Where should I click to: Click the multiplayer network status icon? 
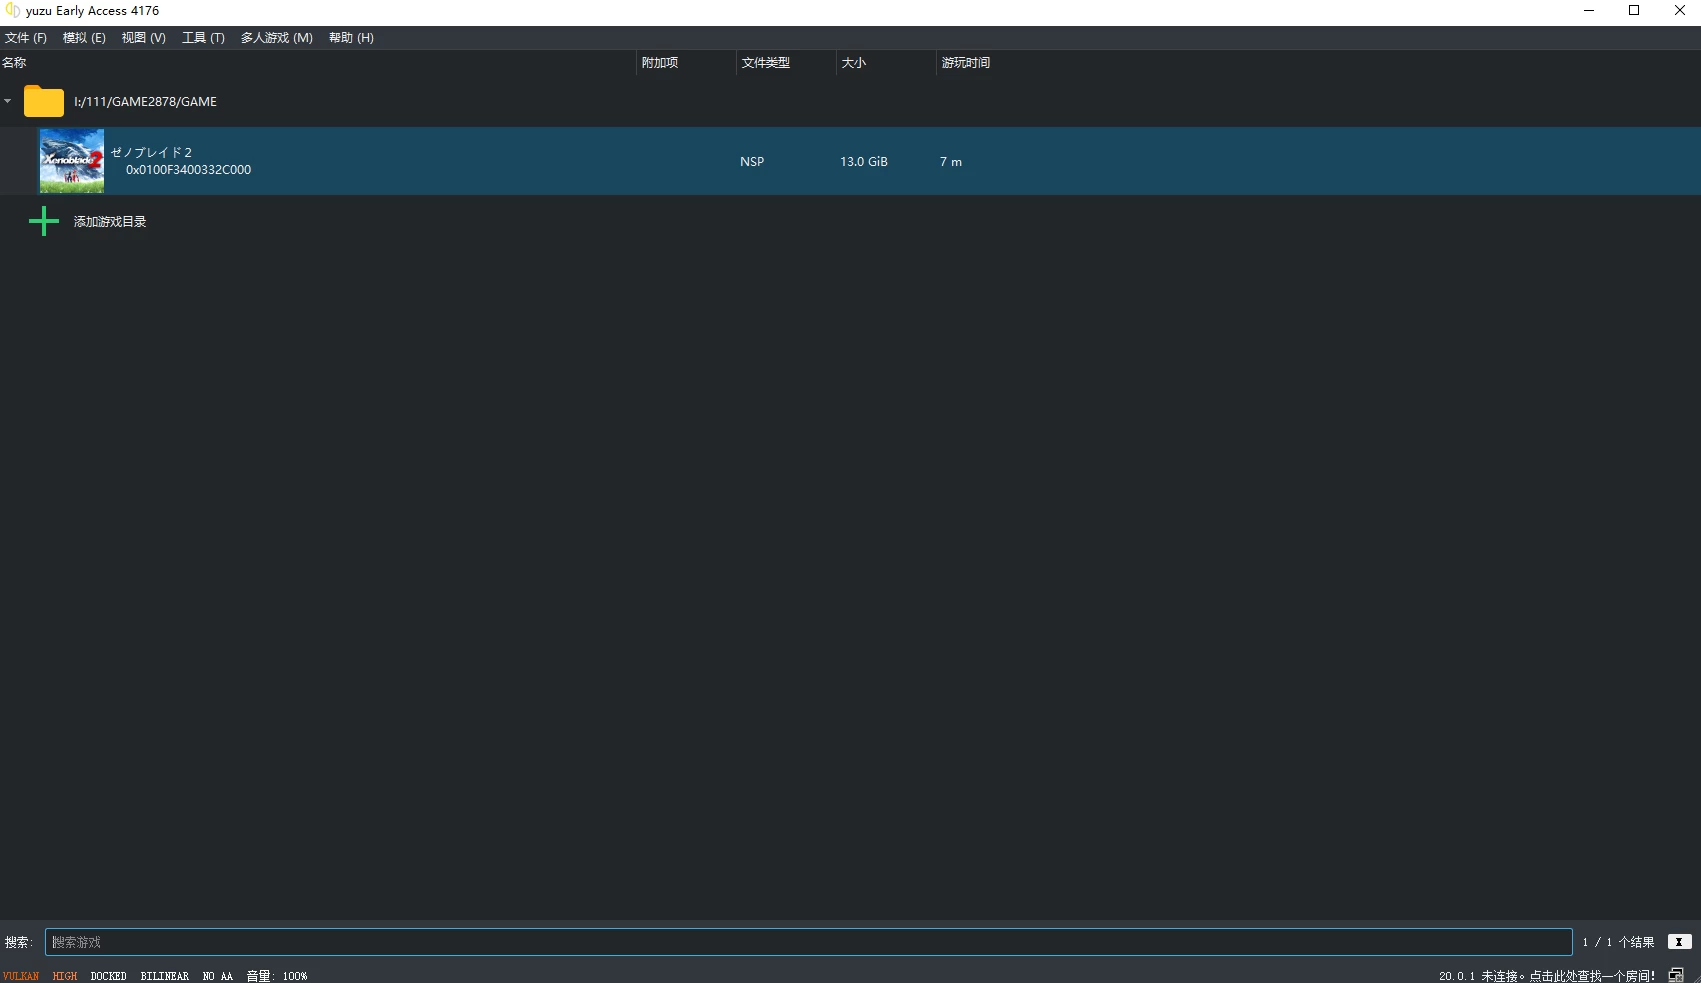pyautogui.click(x=1676, y=975)
